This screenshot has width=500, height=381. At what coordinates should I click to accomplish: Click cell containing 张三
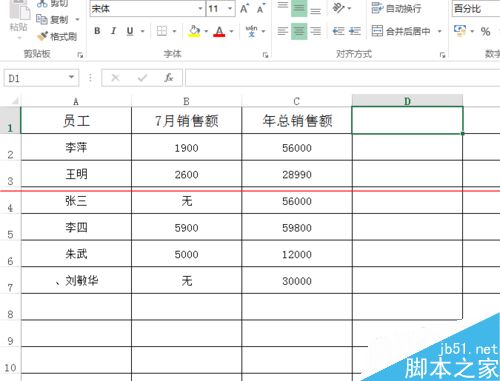[x=76, y=201]
